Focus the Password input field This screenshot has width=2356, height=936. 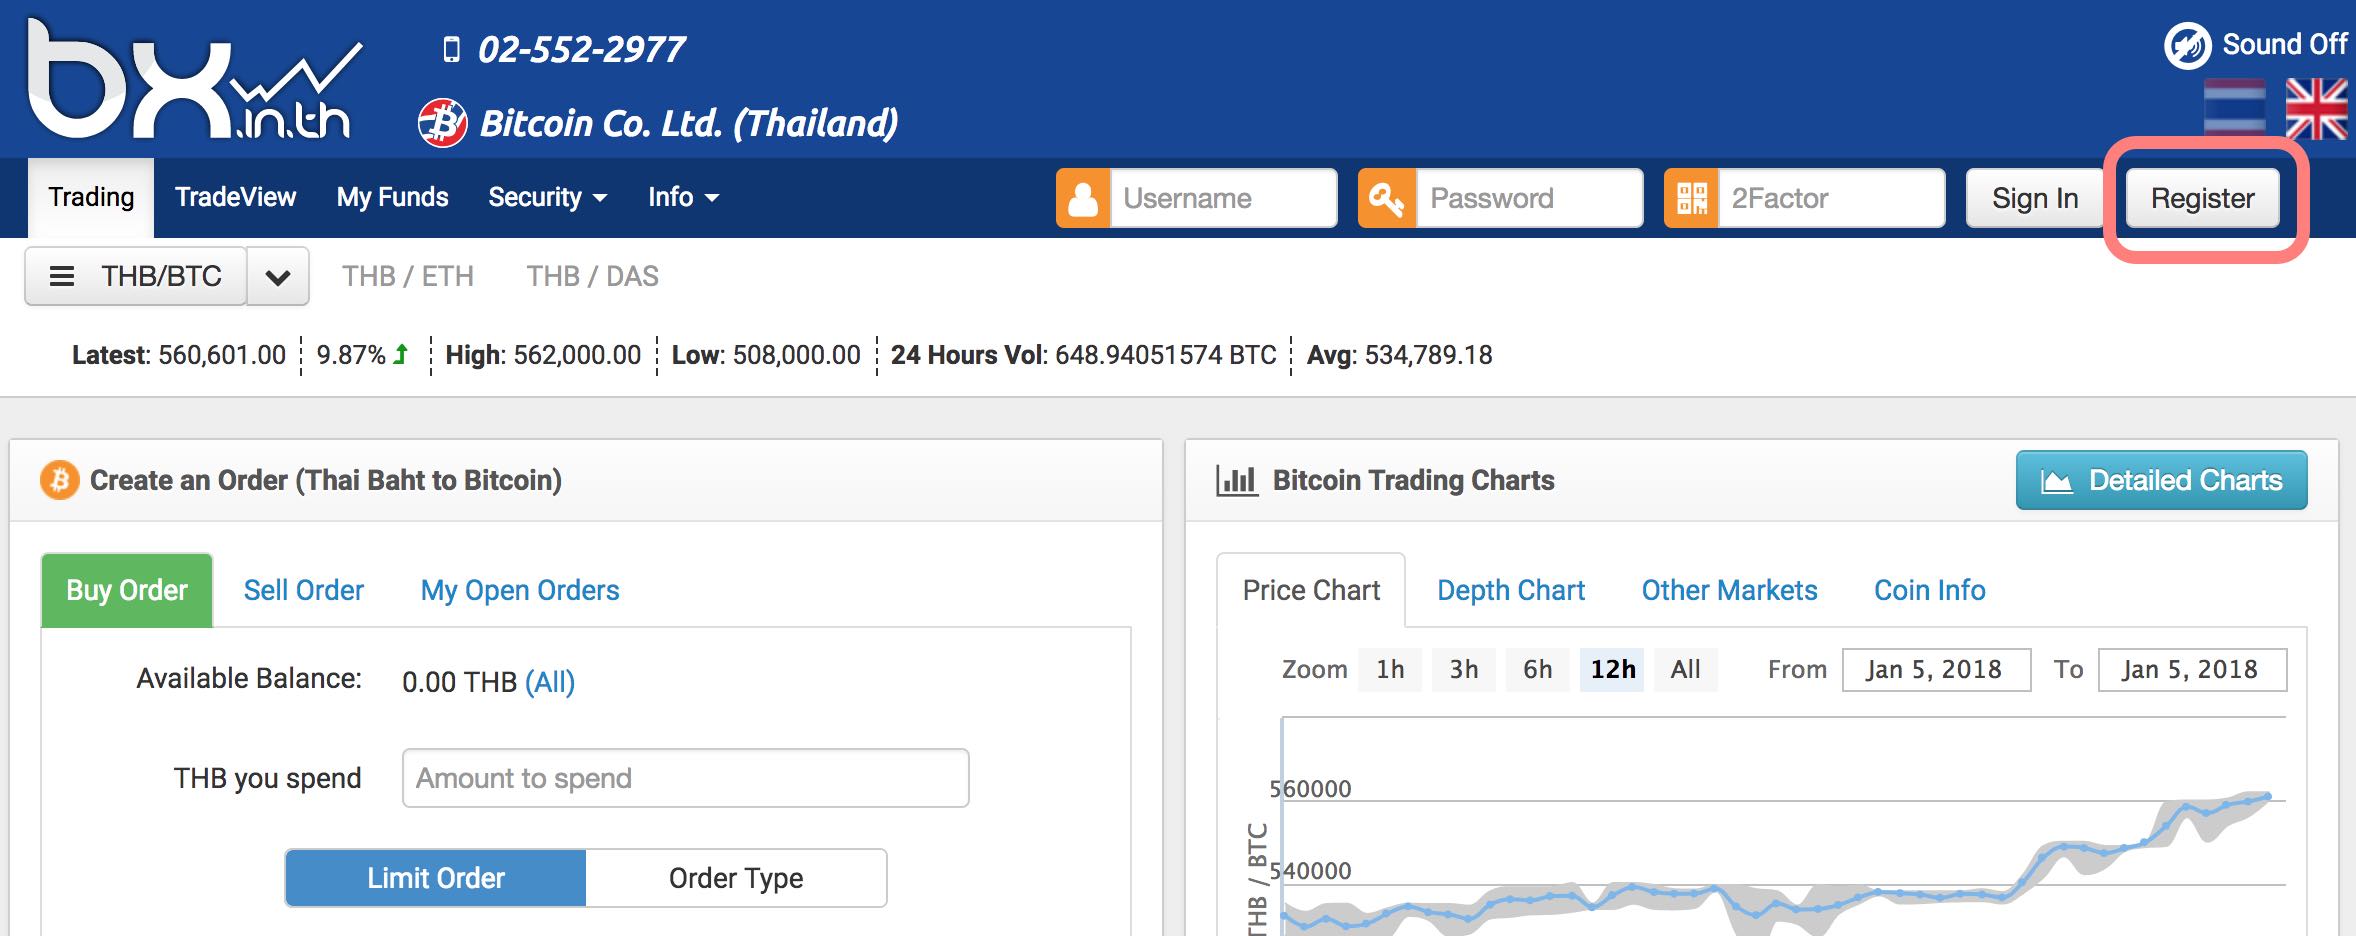coord(1529,198)
